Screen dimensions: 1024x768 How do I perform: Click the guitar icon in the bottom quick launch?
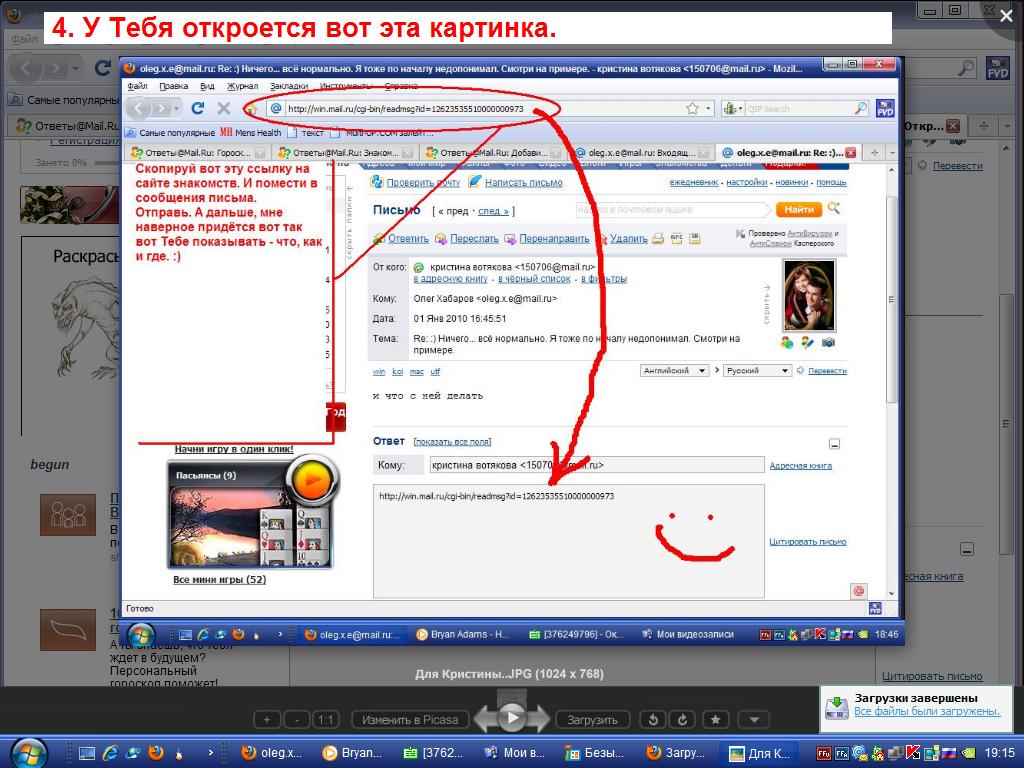[x=178, y=754]
